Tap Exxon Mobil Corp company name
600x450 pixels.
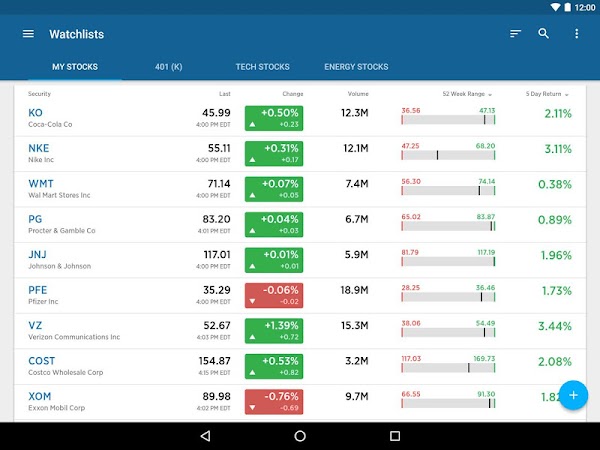pyautogui.click(x=56, y=408)
